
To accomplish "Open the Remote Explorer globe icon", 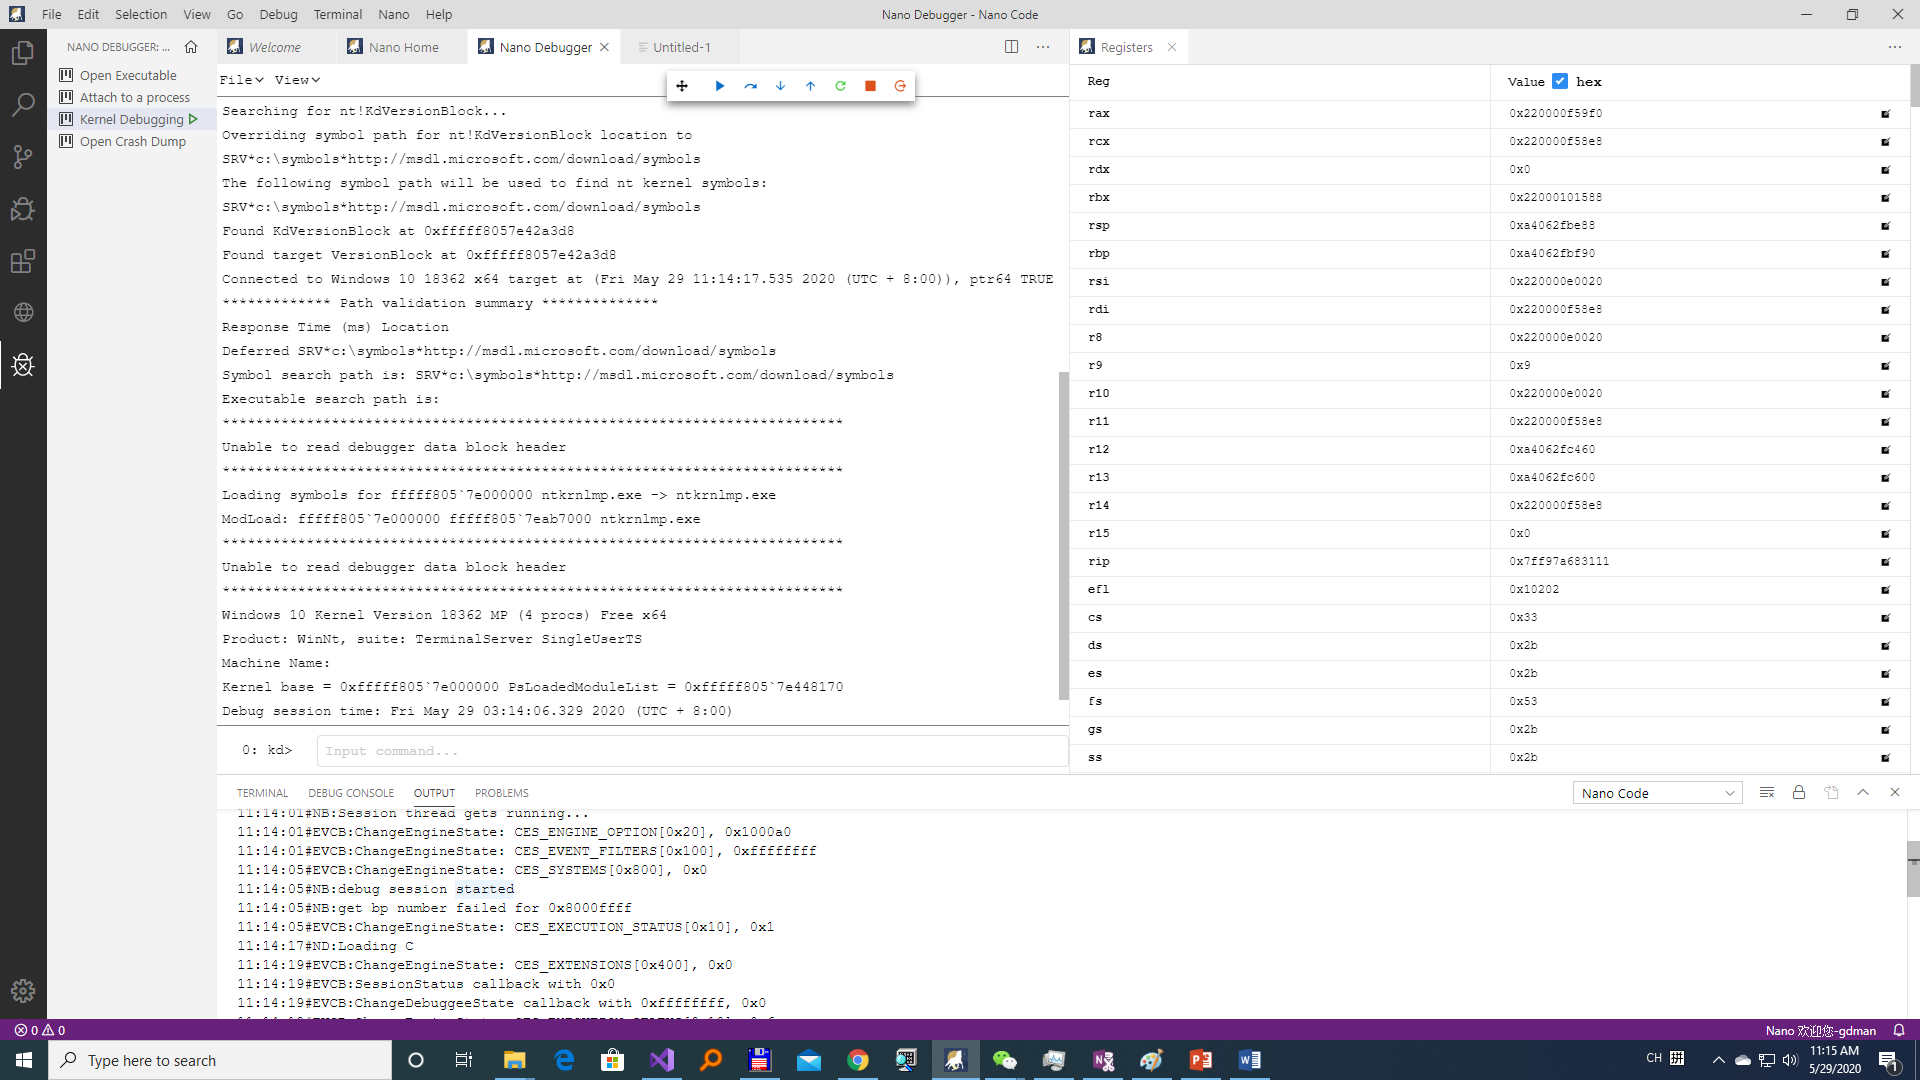I will tap(23, 313).
